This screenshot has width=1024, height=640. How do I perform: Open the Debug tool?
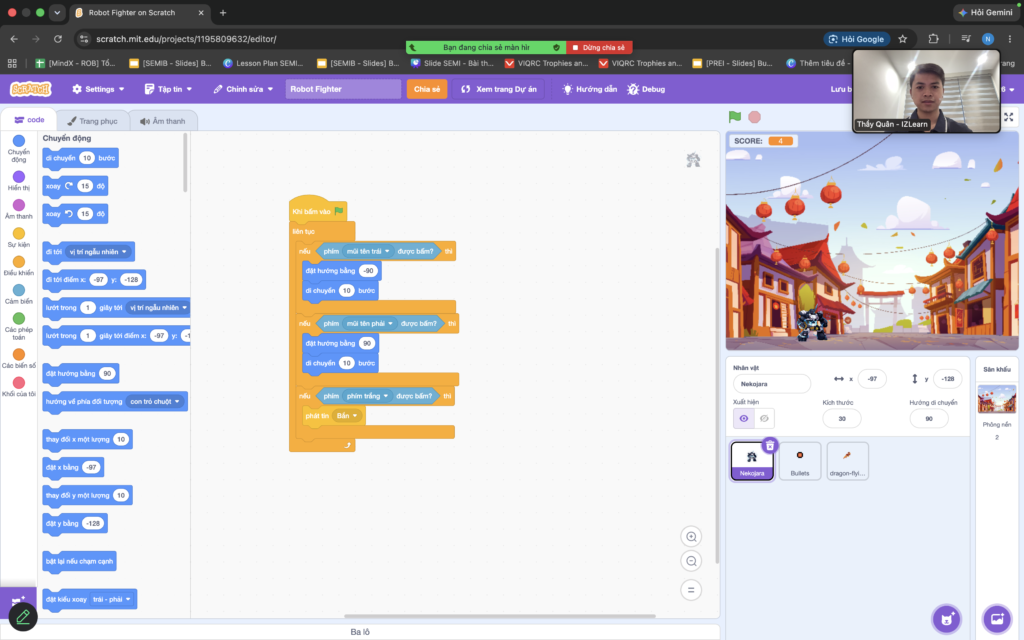point(646,89)
